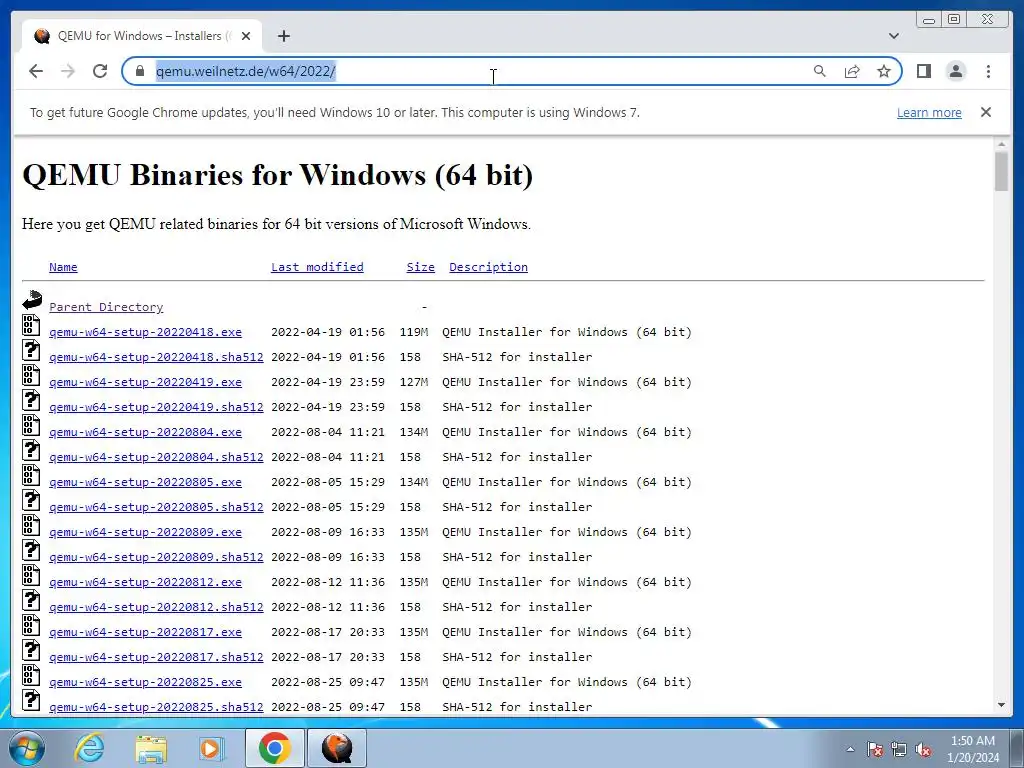Download qemu-w64-setup-20220419.exe
The image size is (1024, 768).
pyautogui.click(x=145, y=382)
